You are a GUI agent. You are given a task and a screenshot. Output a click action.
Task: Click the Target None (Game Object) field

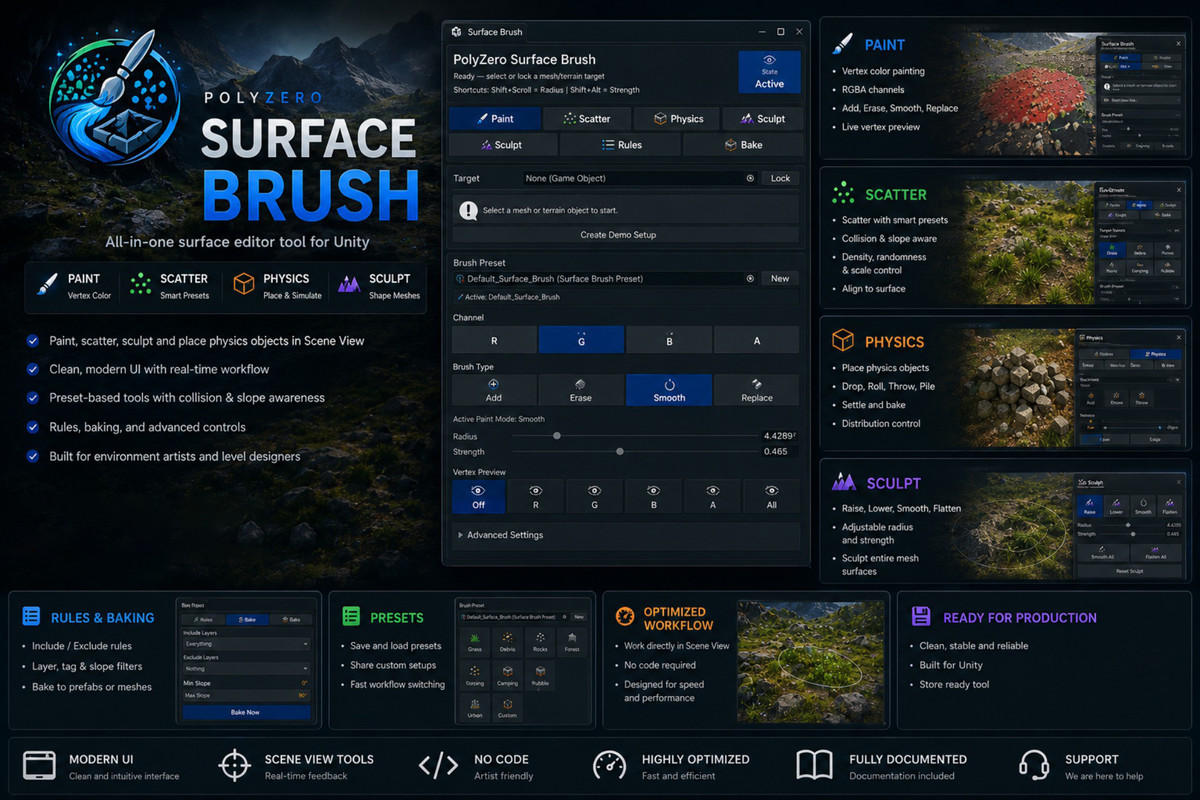point(640,178)
